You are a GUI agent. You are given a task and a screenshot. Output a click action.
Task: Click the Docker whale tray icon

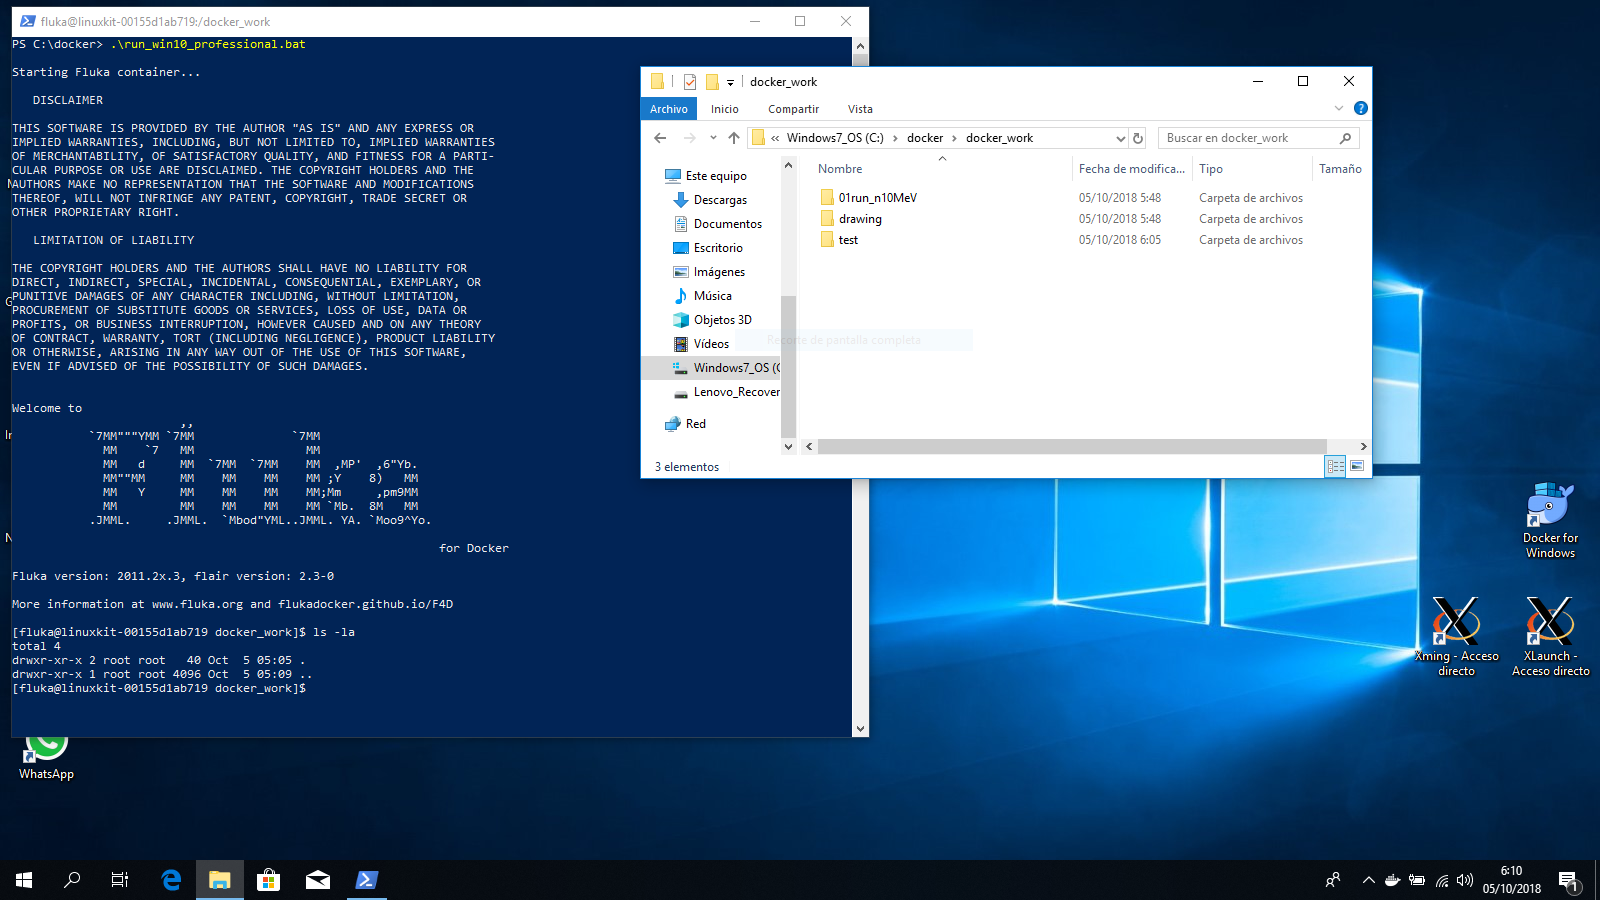tap(1392, 880)
